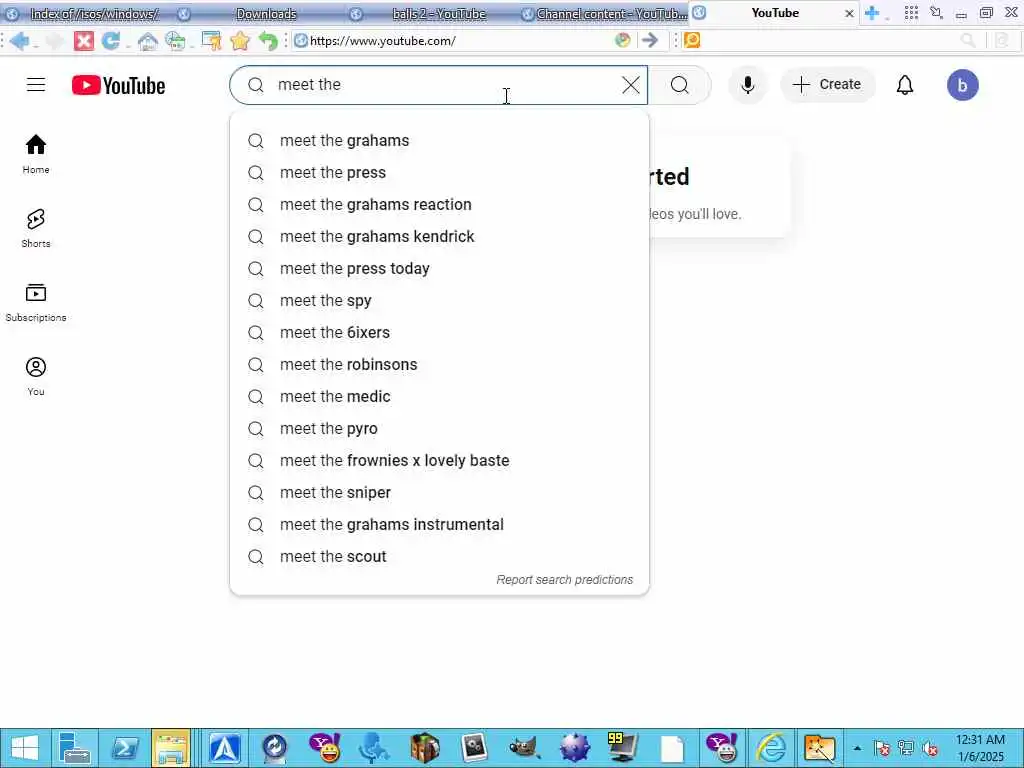Launch GIMP from the taskbar
This screenshot has height=768, width=1024.
click(x=523, y=748)
